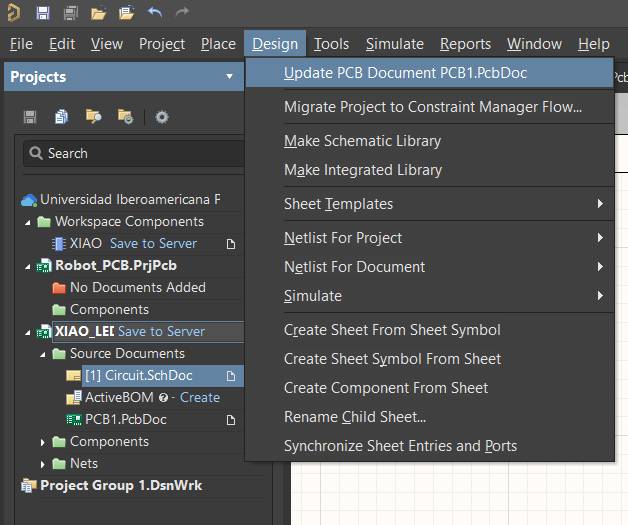This screenshot has width=628, height=525.
Task: Click Save to Server link beside XIAO
Action: point(153,243)
